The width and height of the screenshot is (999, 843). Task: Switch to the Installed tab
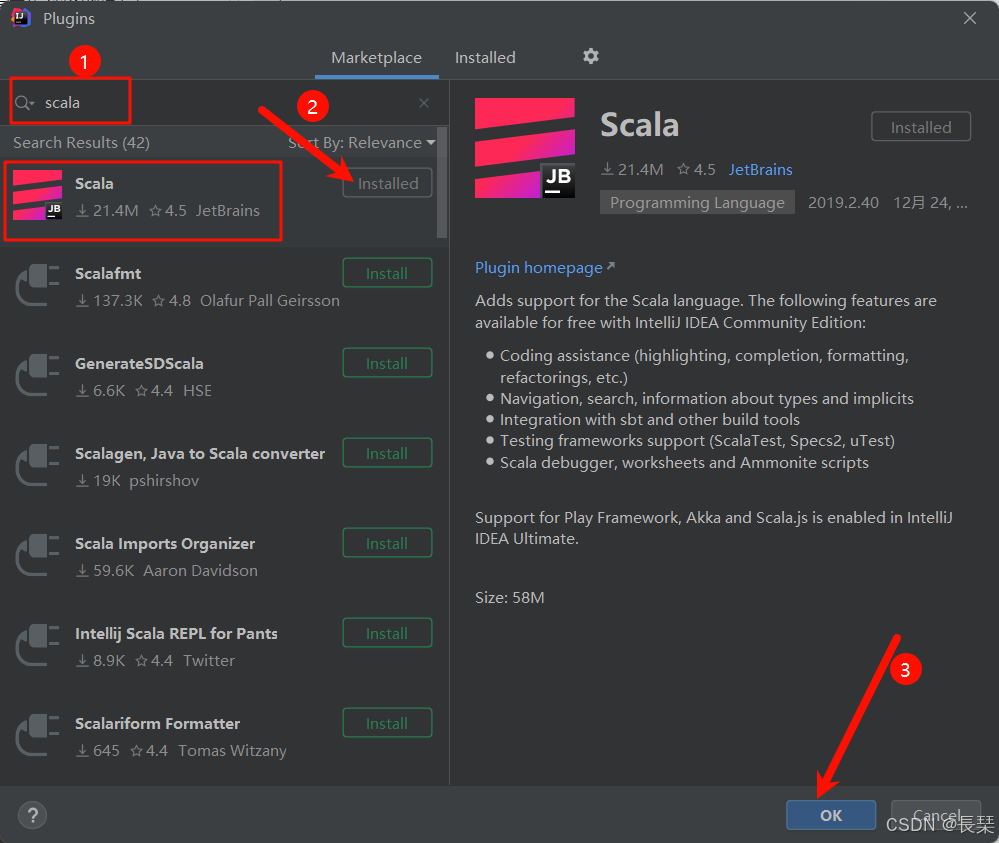[x=485, y=57]
